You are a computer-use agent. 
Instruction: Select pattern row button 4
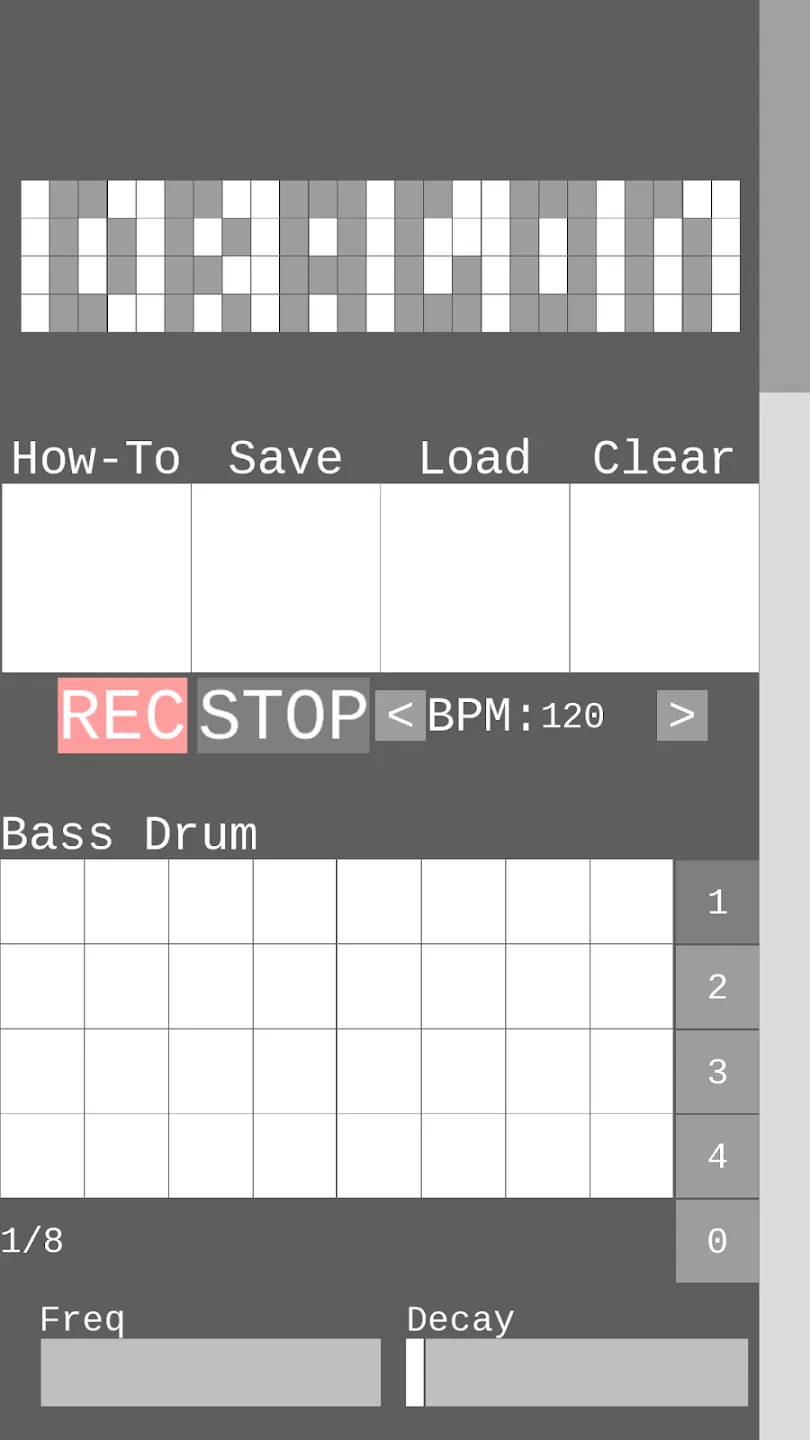point(717,1156)
